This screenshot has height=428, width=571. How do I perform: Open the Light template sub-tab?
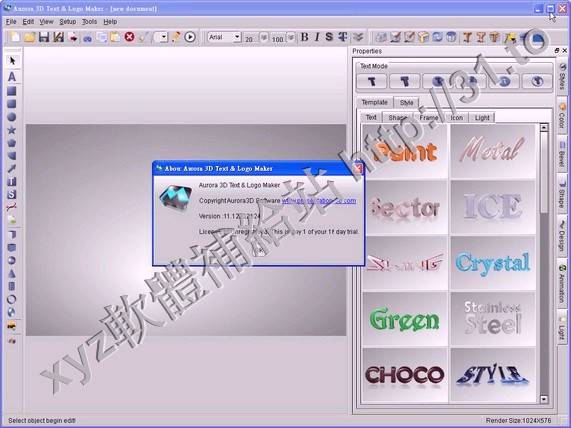tap(482, 118)
